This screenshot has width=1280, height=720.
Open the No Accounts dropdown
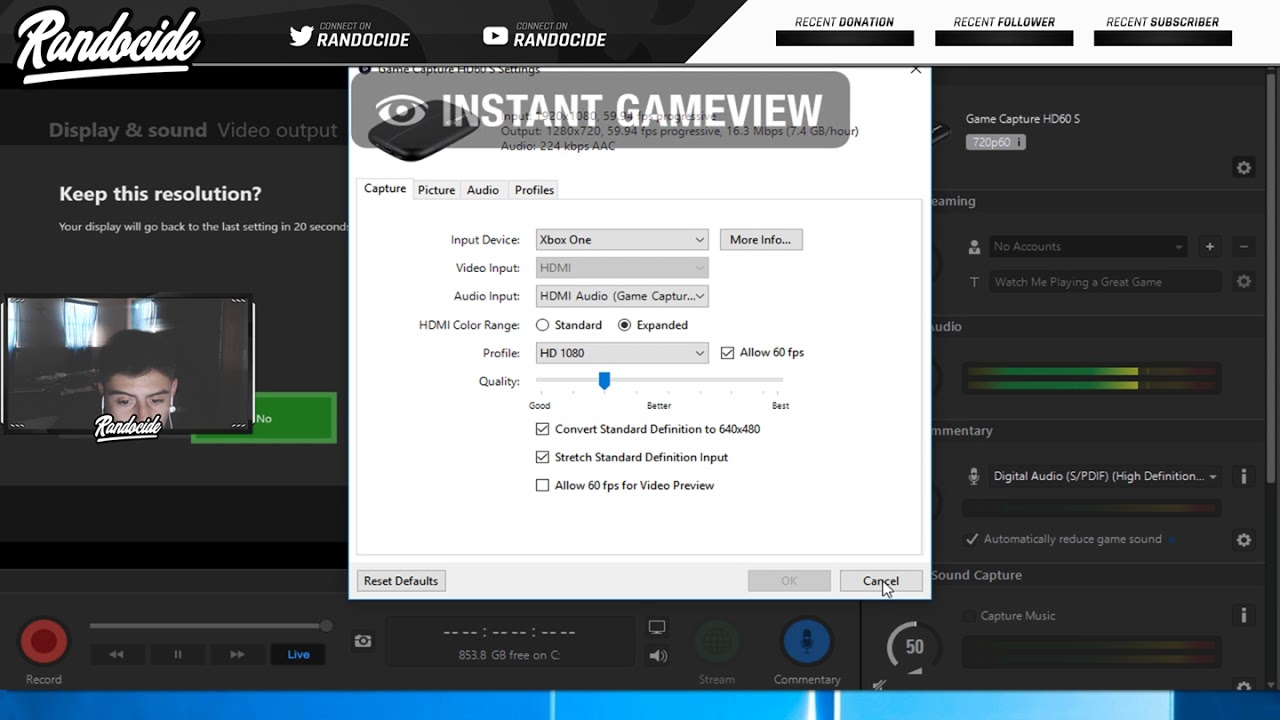[x=1088, y=246]
